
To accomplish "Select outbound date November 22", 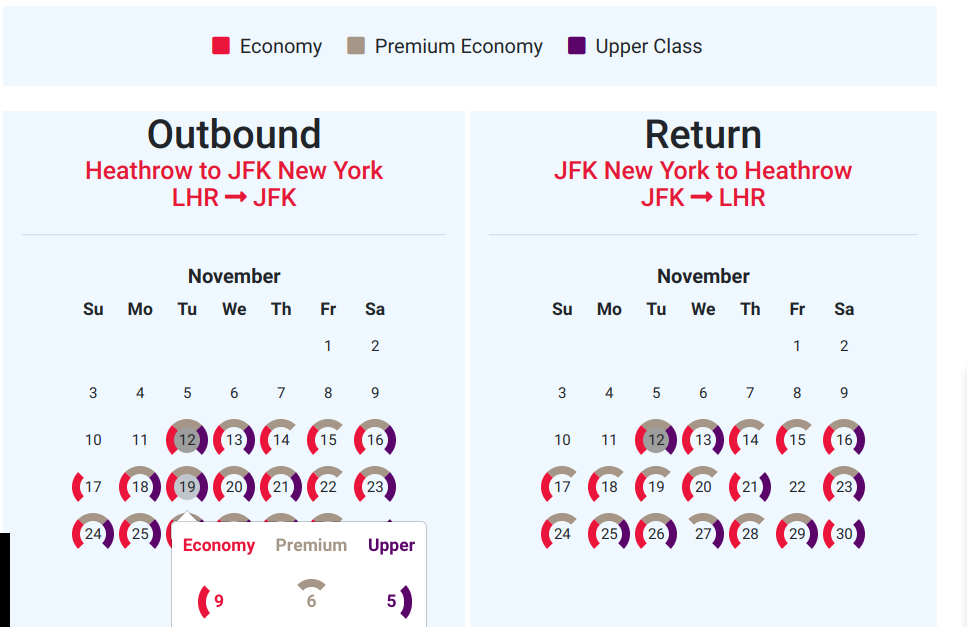I will coord(328,487).
